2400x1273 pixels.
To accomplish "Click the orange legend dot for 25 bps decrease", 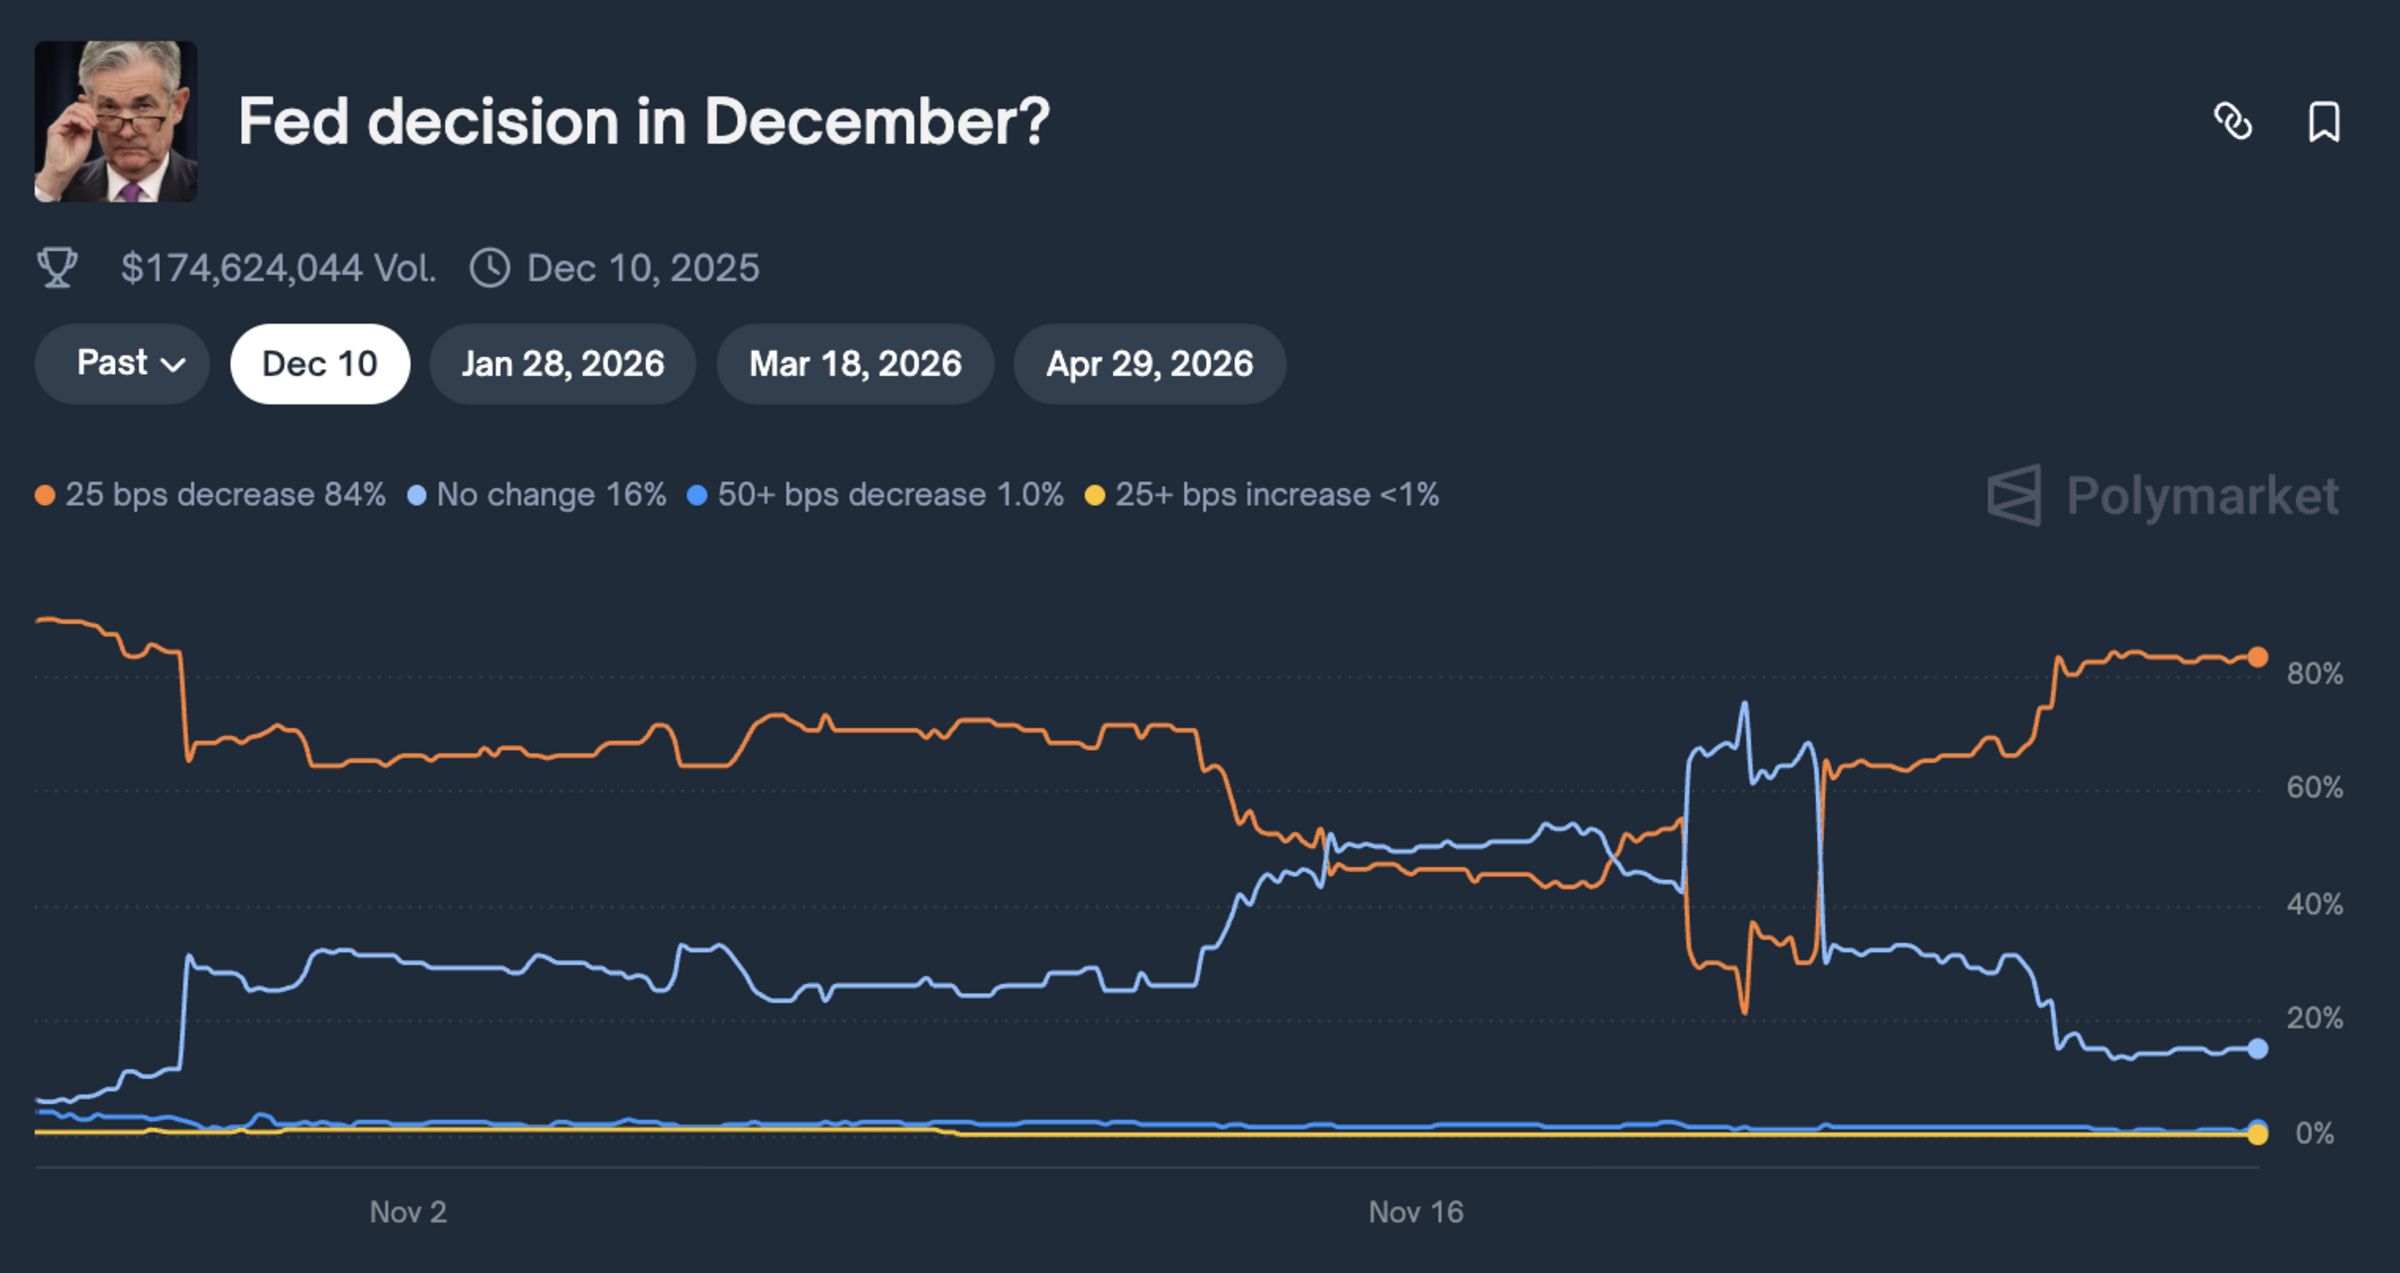I will coord(44,493).
